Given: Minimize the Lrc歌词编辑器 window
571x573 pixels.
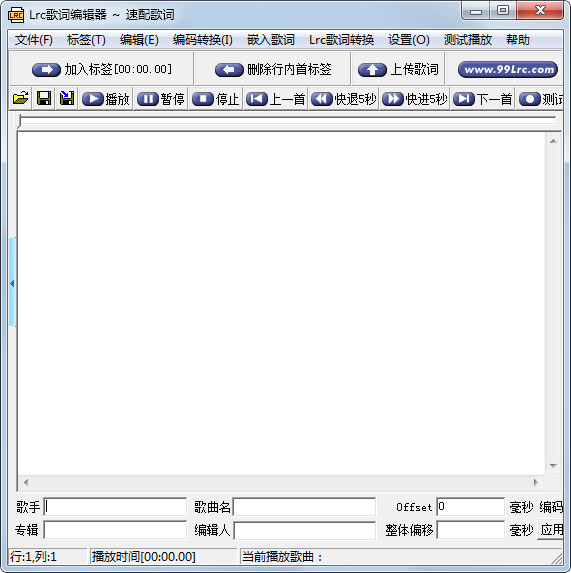Looking at the screenshot, I should 476,11.
